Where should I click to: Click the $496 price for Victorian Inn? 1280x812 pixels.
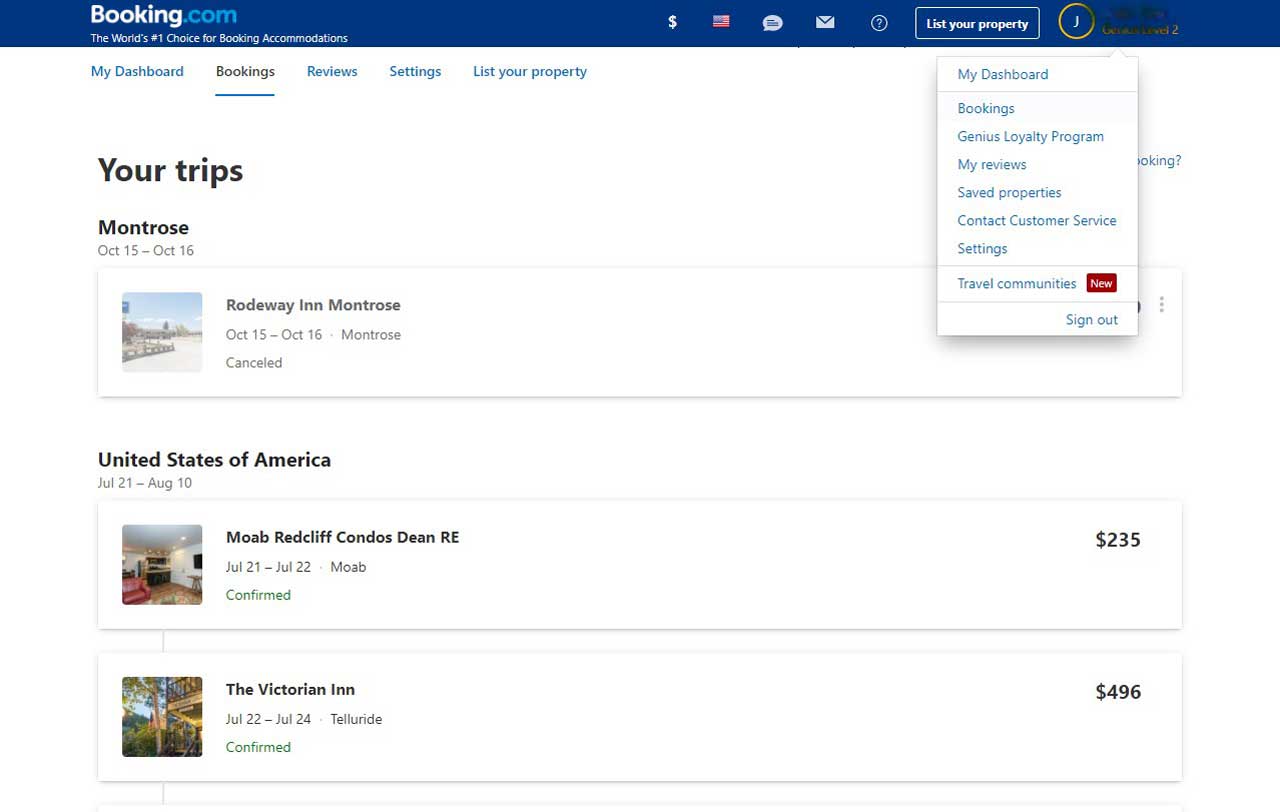(1118, 692)
